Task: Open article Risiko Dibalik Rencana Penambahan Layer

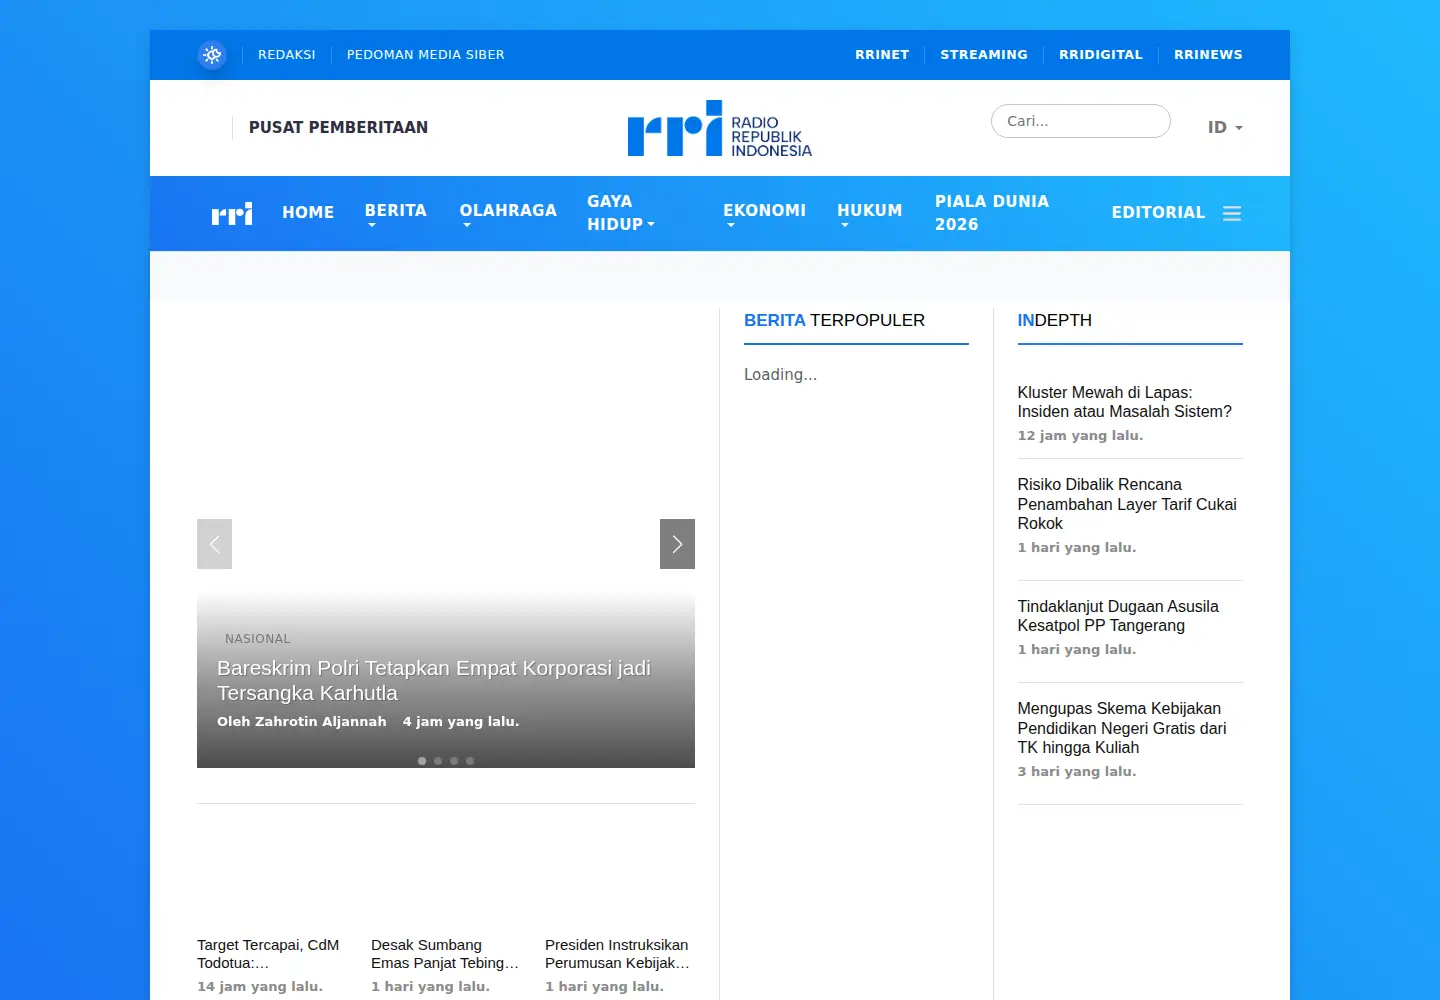Action: coord(1127,504)
